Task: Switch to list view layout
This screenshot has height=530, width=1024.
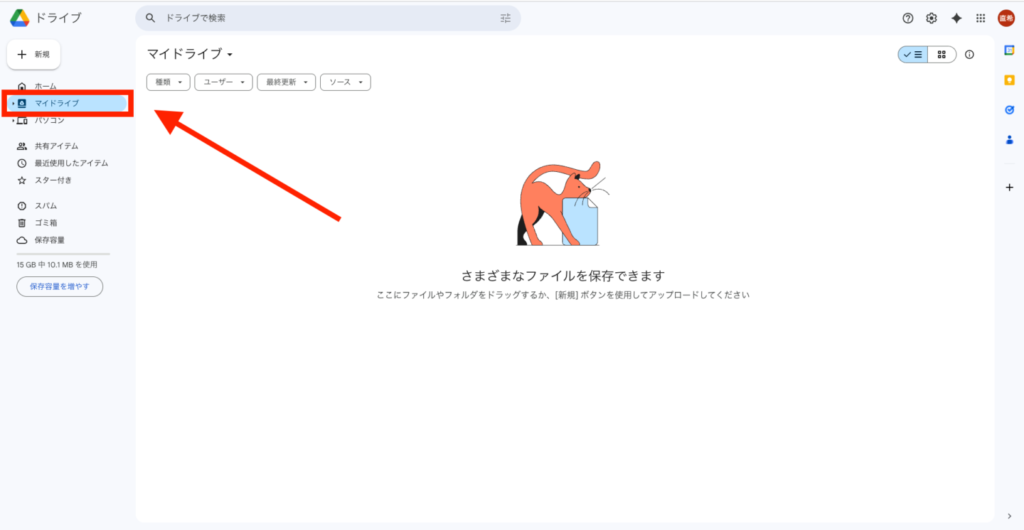Action: [912, 55]
